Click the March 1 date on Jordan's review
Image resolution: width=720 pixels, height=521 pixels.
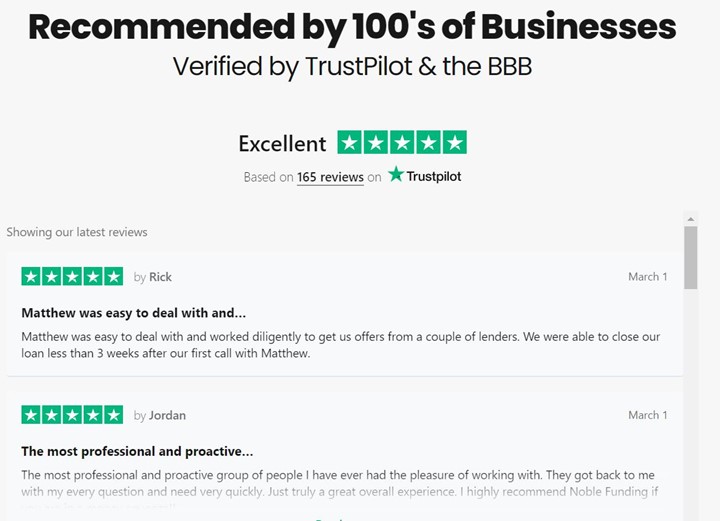(647, 415)
